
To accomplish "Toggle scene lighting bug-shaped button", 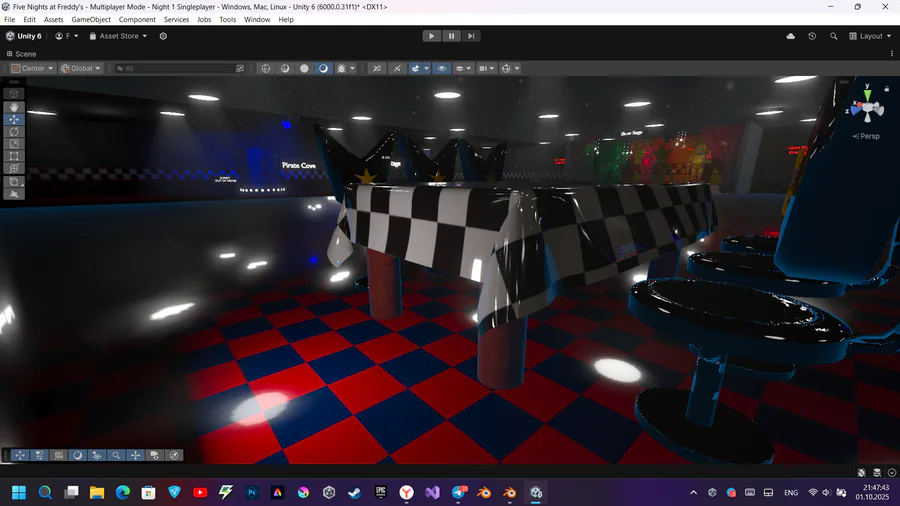I will (342, 68).
